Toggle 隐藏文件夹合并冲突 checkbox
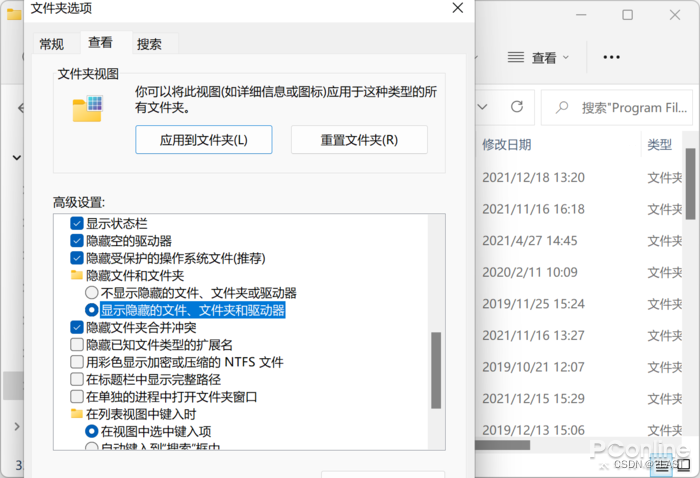 click(77, 327)
